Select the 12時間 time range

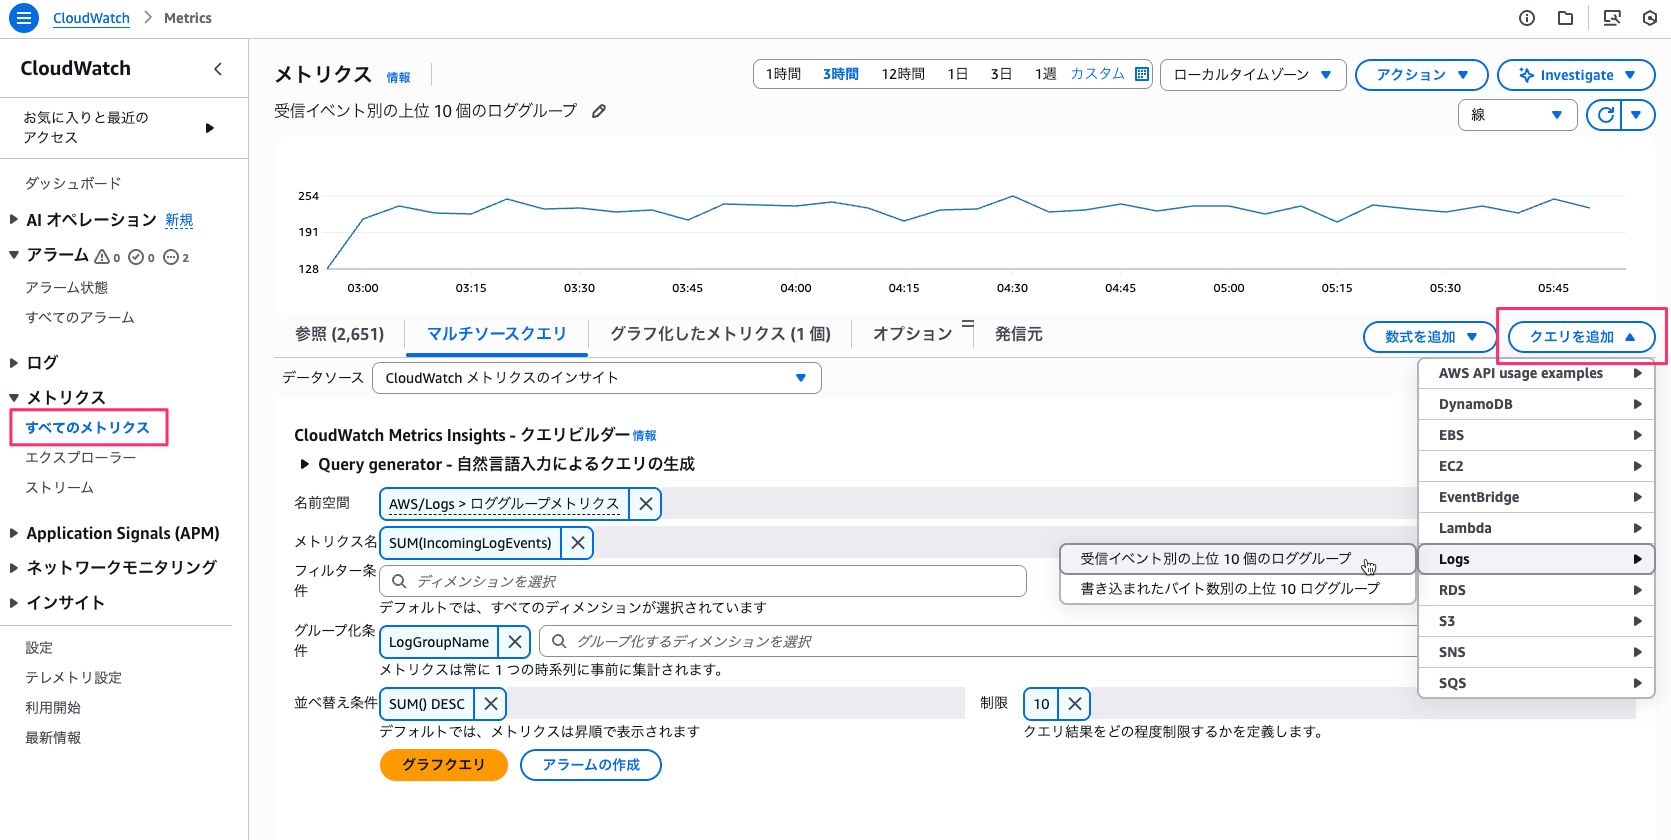903,74
